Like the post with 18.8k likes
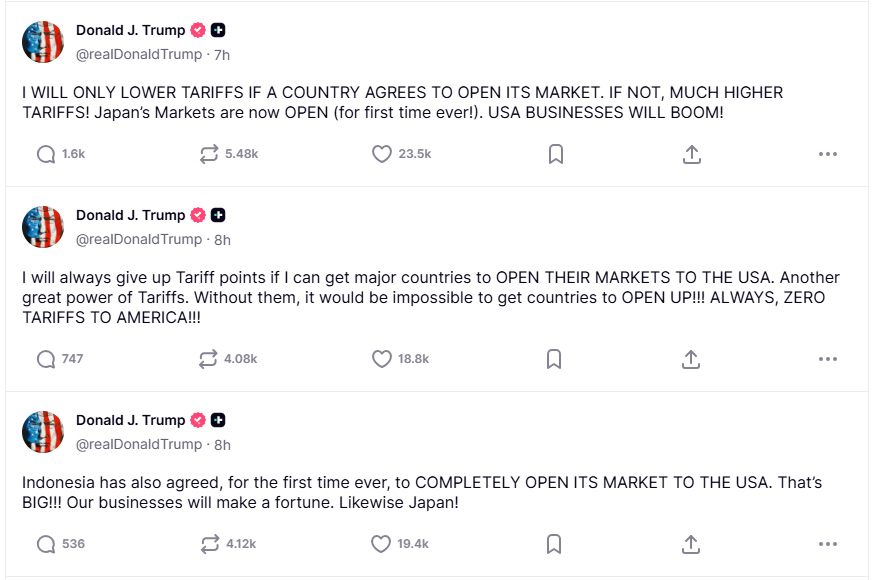873x580 pixels. click(380, 359)
